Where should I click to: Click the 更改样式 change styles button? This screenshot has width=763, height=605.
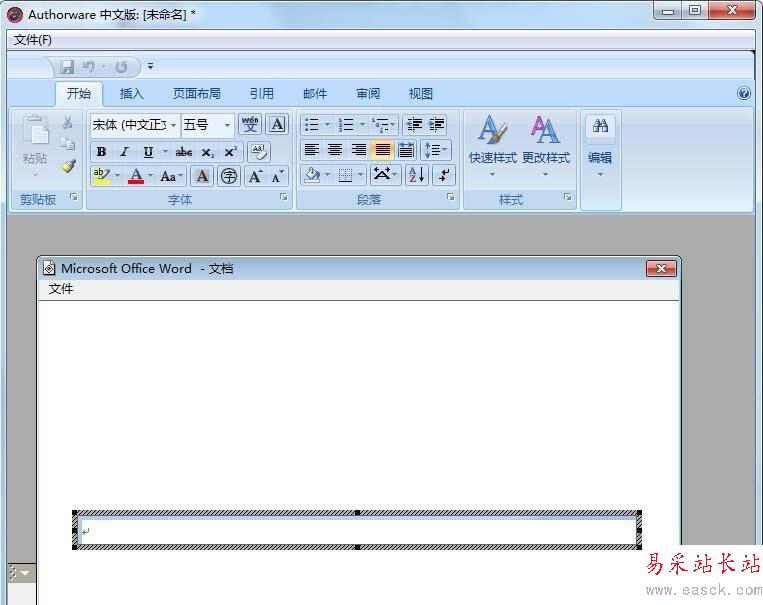[545, 146]
